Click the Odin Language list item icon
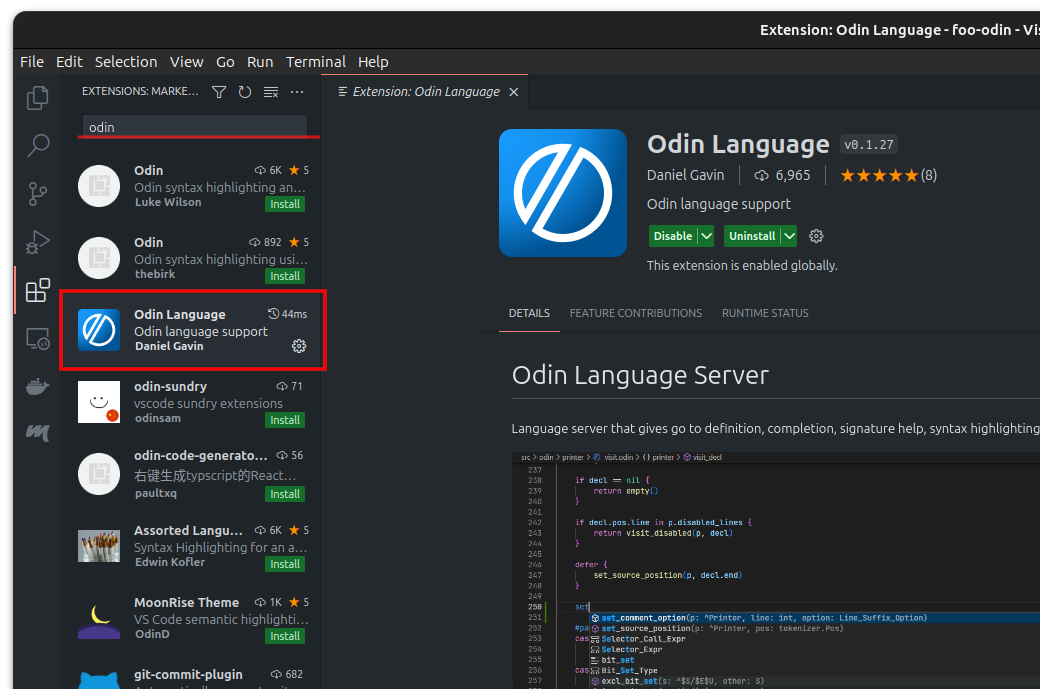 coord(99,330)
